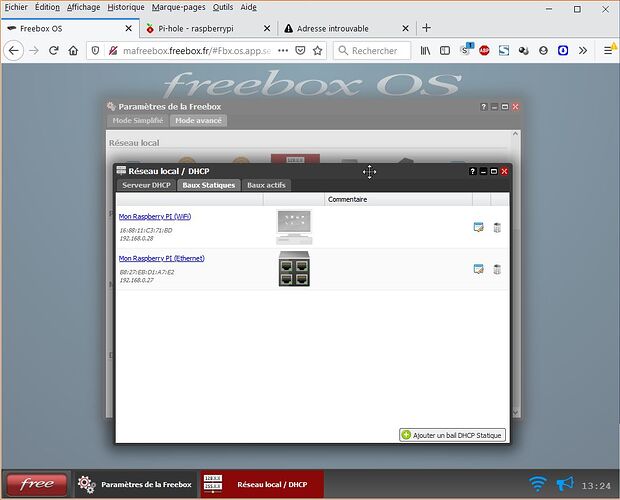This screenshot has height=500, width=620.
Task: Click Réseau local / DHCP taskbar item
Action: point(262,484)
